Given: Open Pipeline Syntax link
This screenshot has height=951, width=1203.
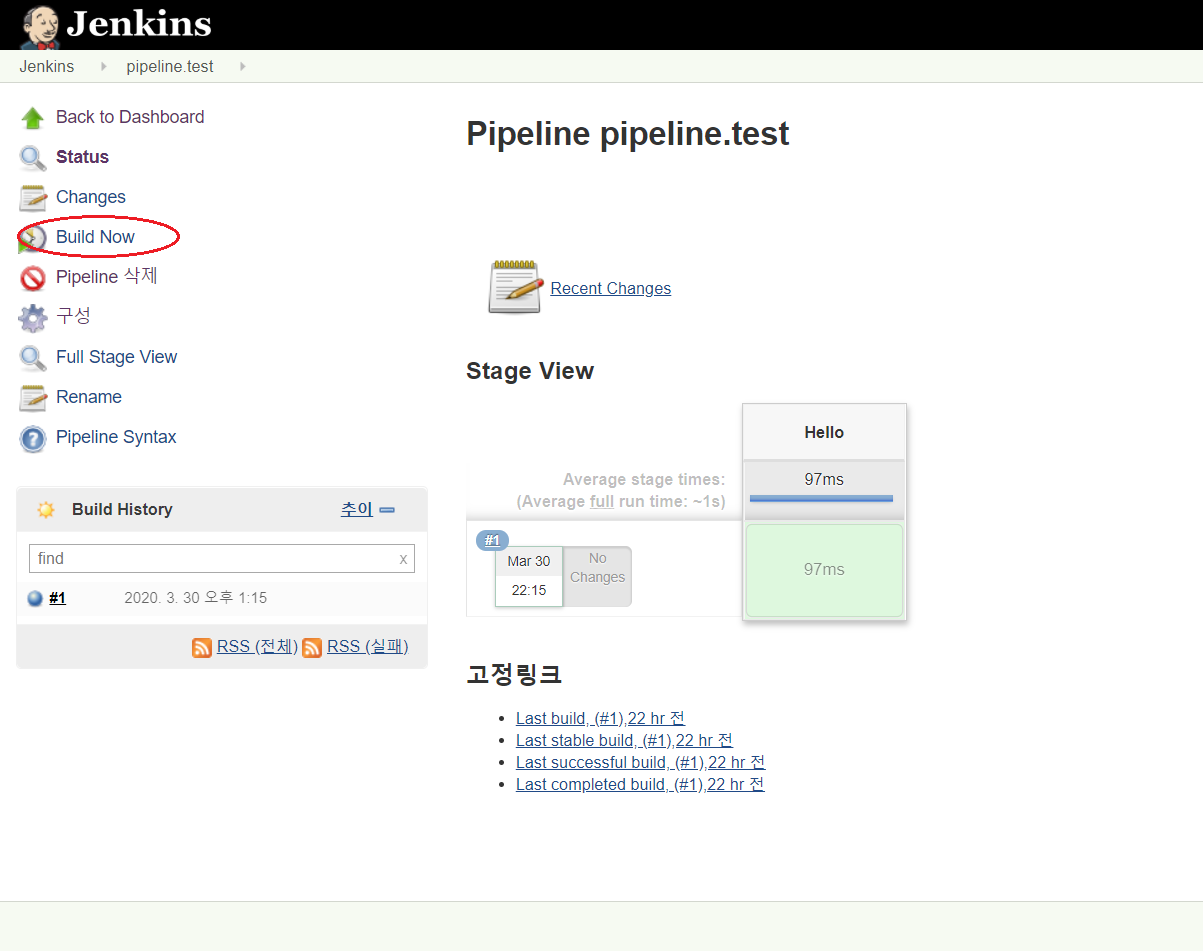Looking at the screenshot, I should (x=116, y=437).
